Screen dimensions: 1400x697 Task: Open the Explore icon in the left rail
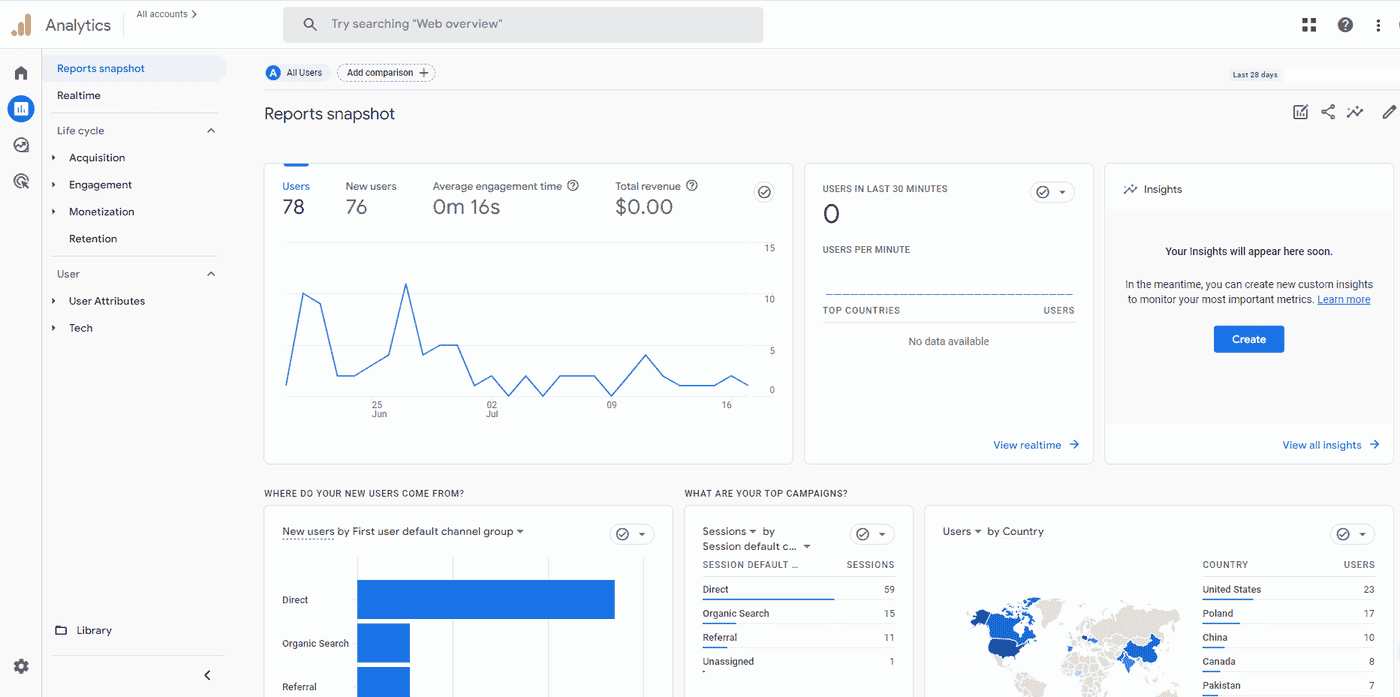(x=21, y=145)
